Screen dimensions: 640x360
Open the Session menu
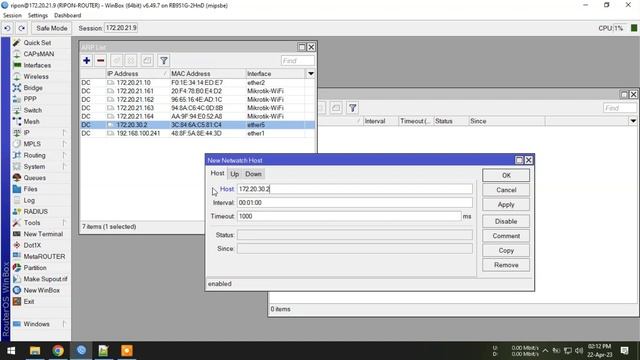[12, 16]
